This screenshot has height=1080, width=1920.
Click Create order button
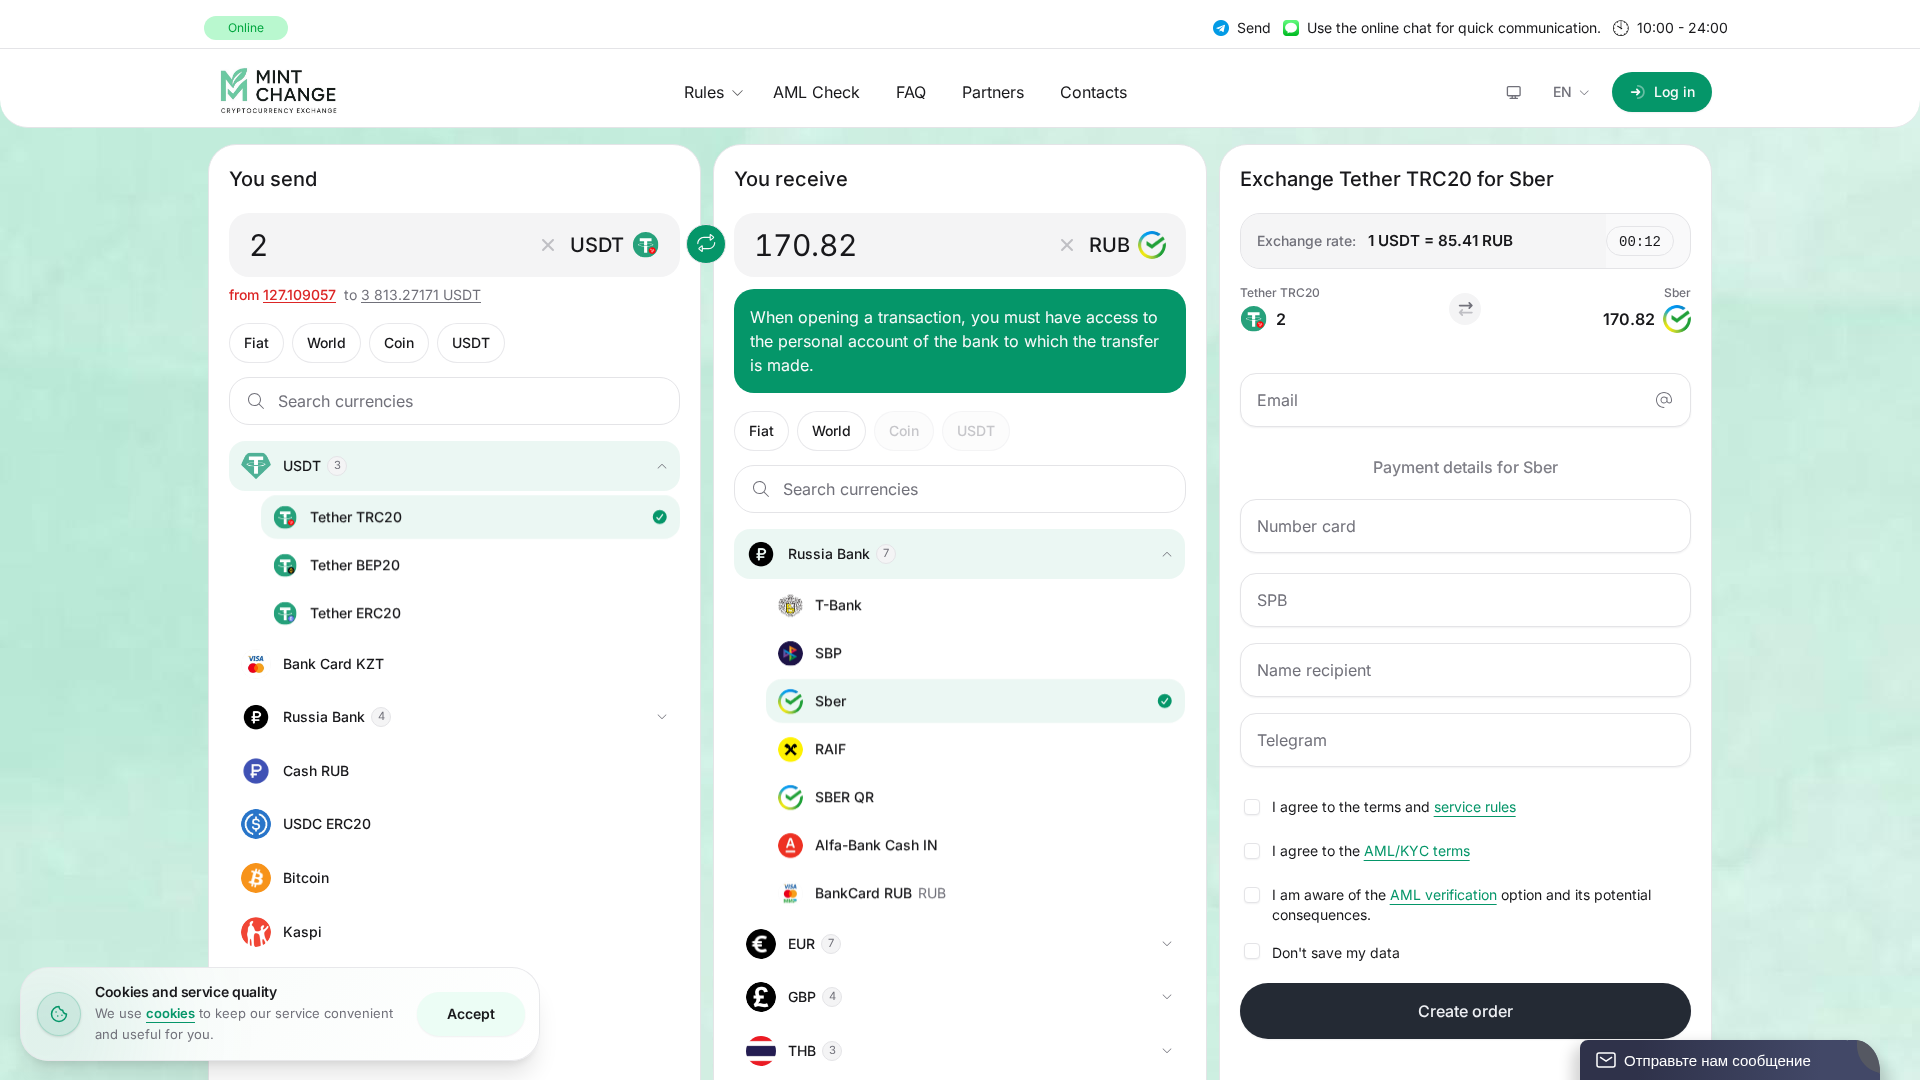click(x=1465, y=1011)
